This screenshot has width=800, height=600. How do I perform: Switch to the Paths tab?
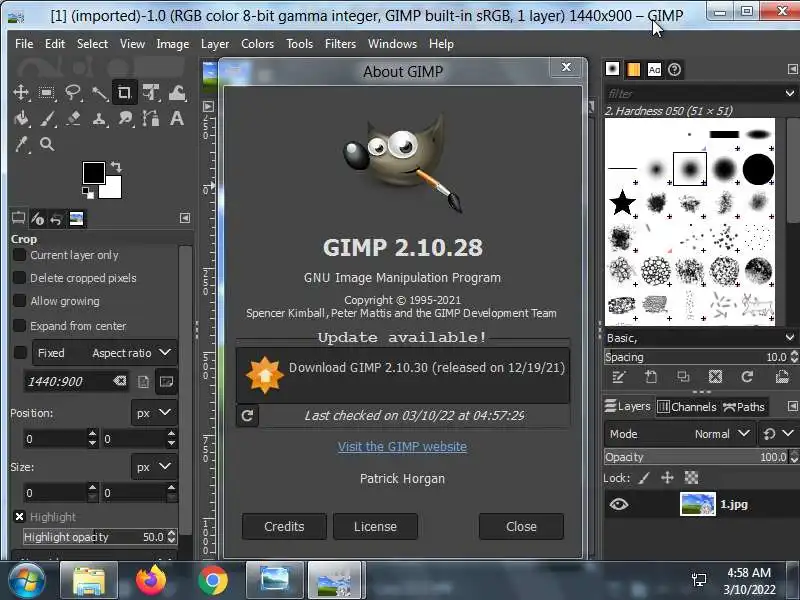point(744,407)
